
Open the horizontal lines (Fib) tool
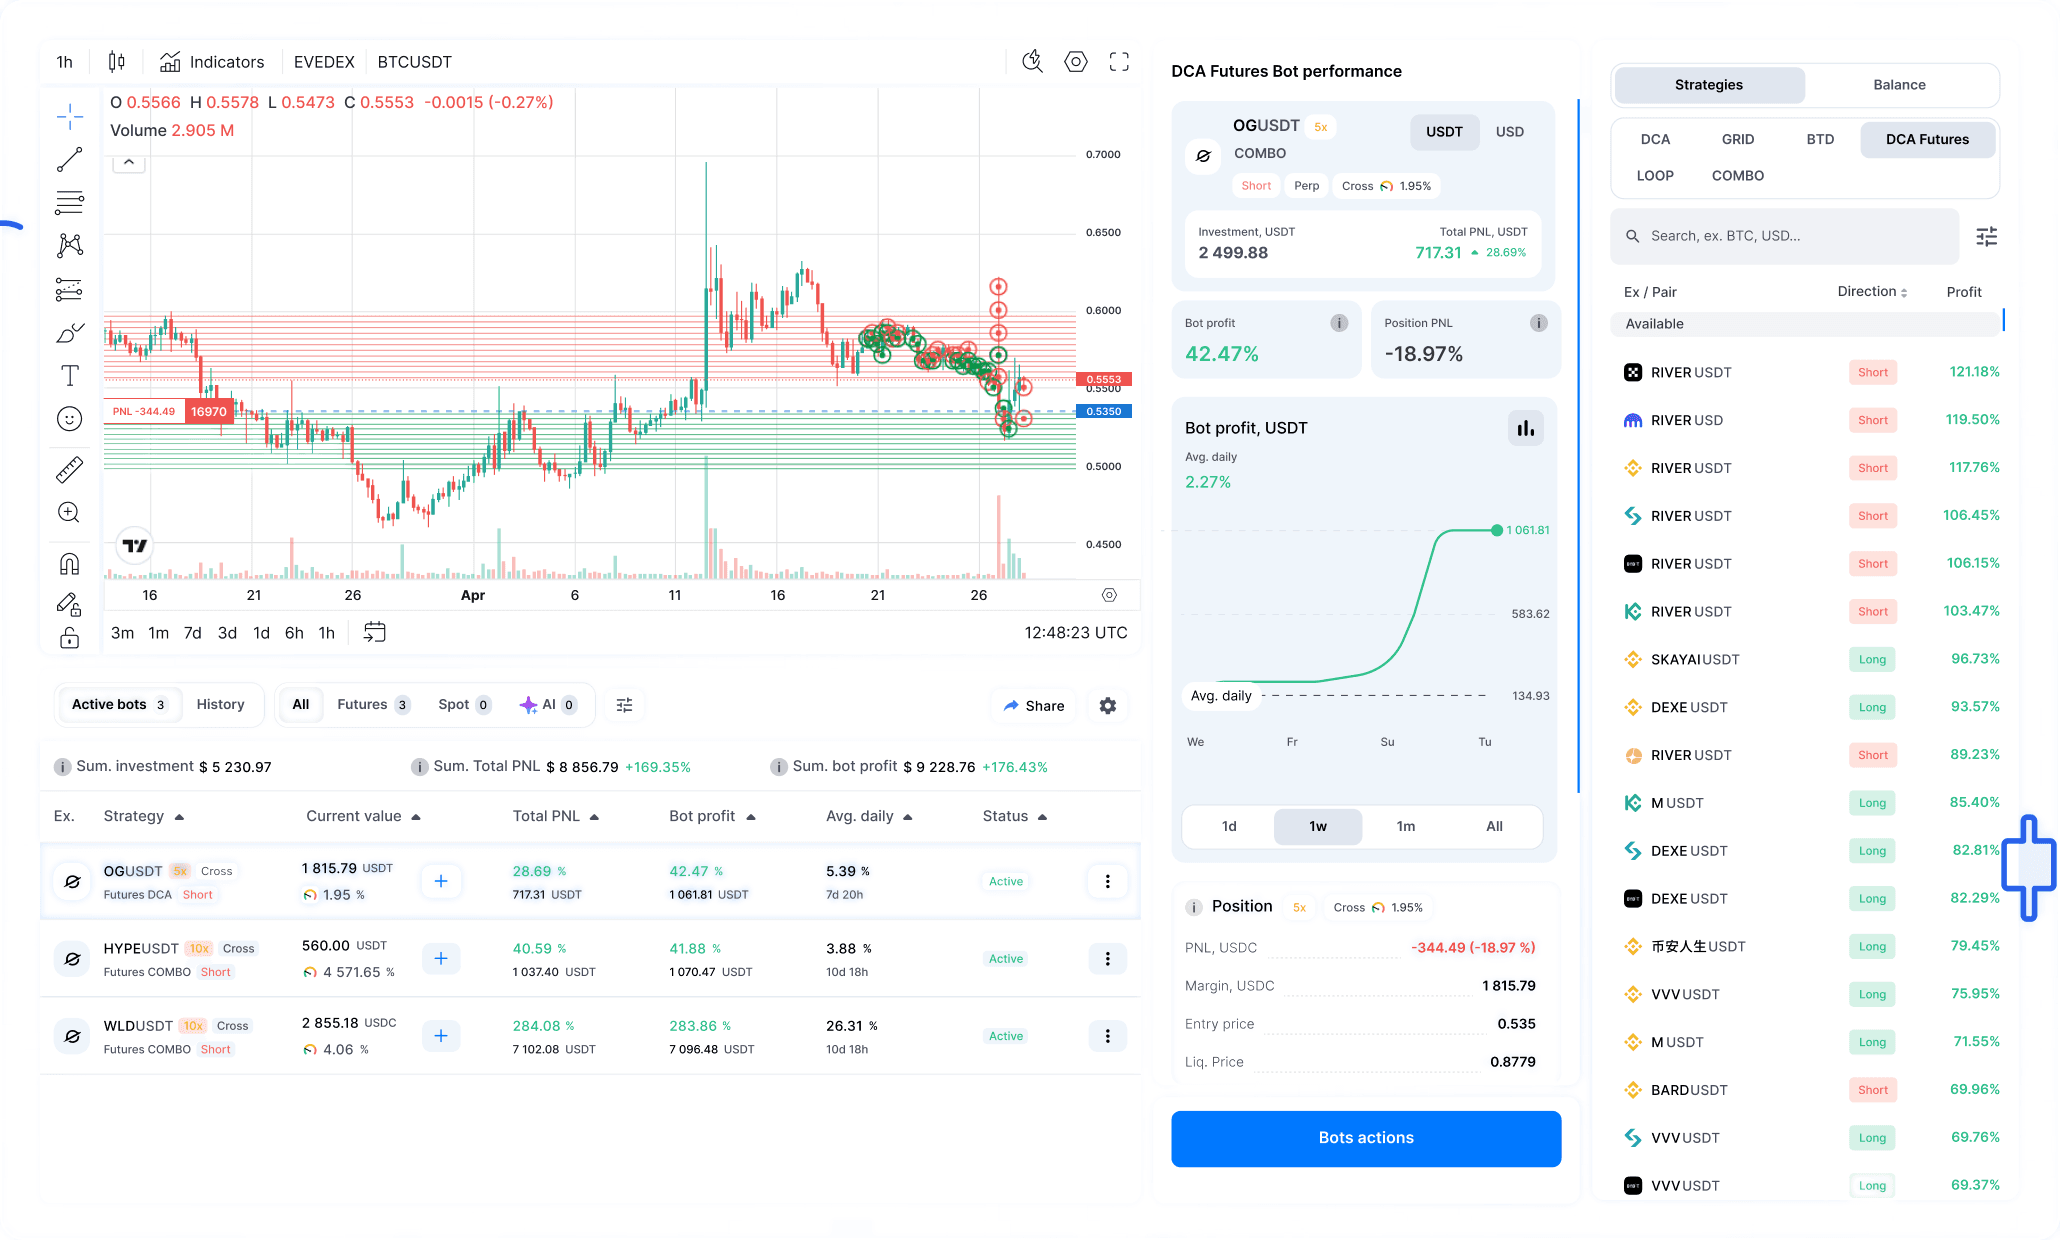[x=70, y=202]
